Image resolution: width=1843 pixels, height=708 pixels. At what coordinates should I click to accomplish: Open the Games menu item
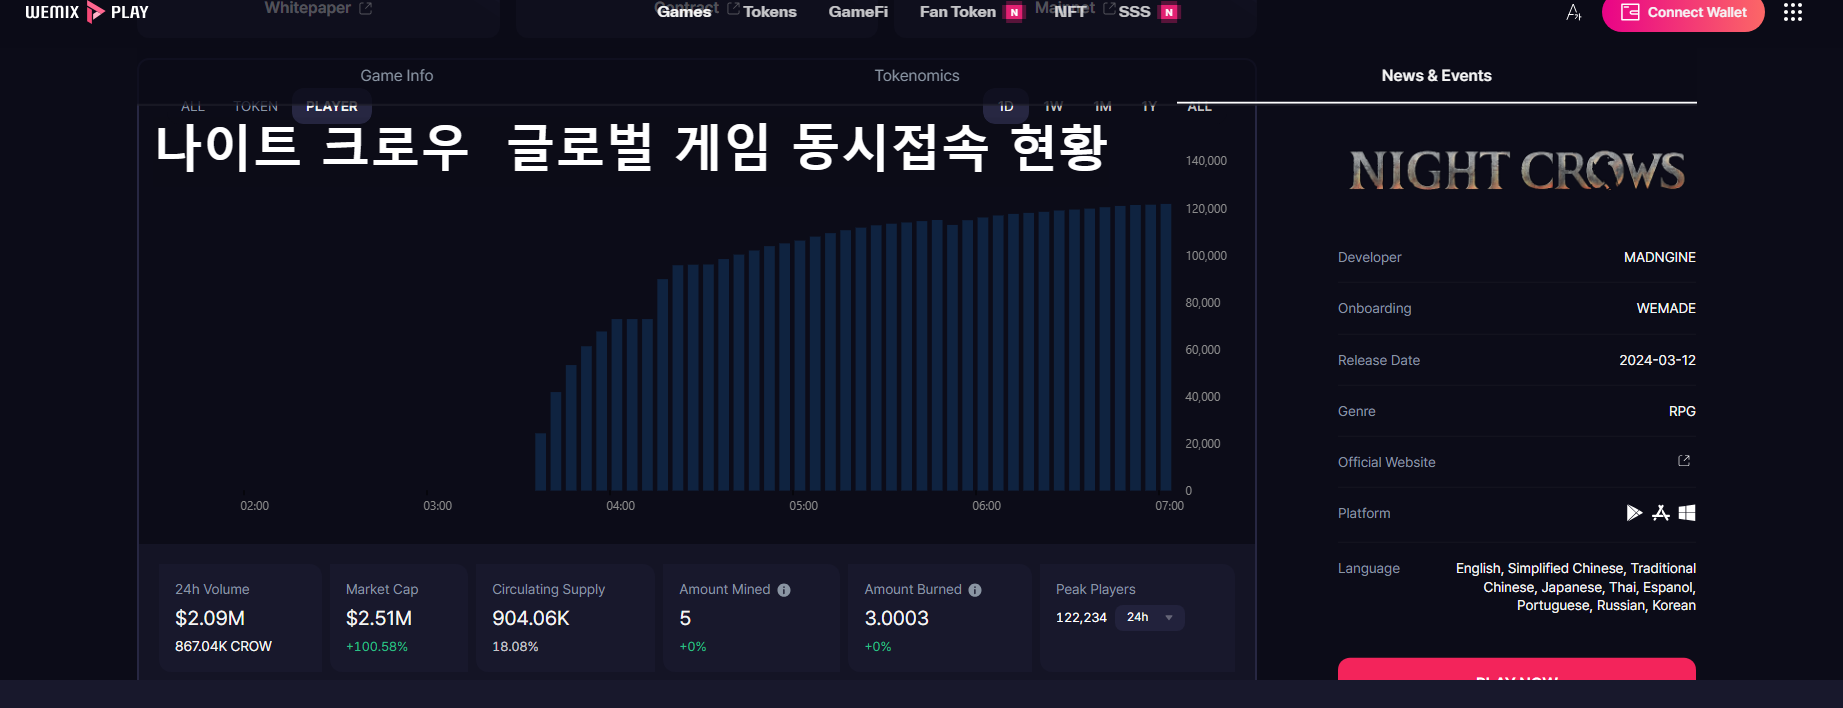pos(684,12)
